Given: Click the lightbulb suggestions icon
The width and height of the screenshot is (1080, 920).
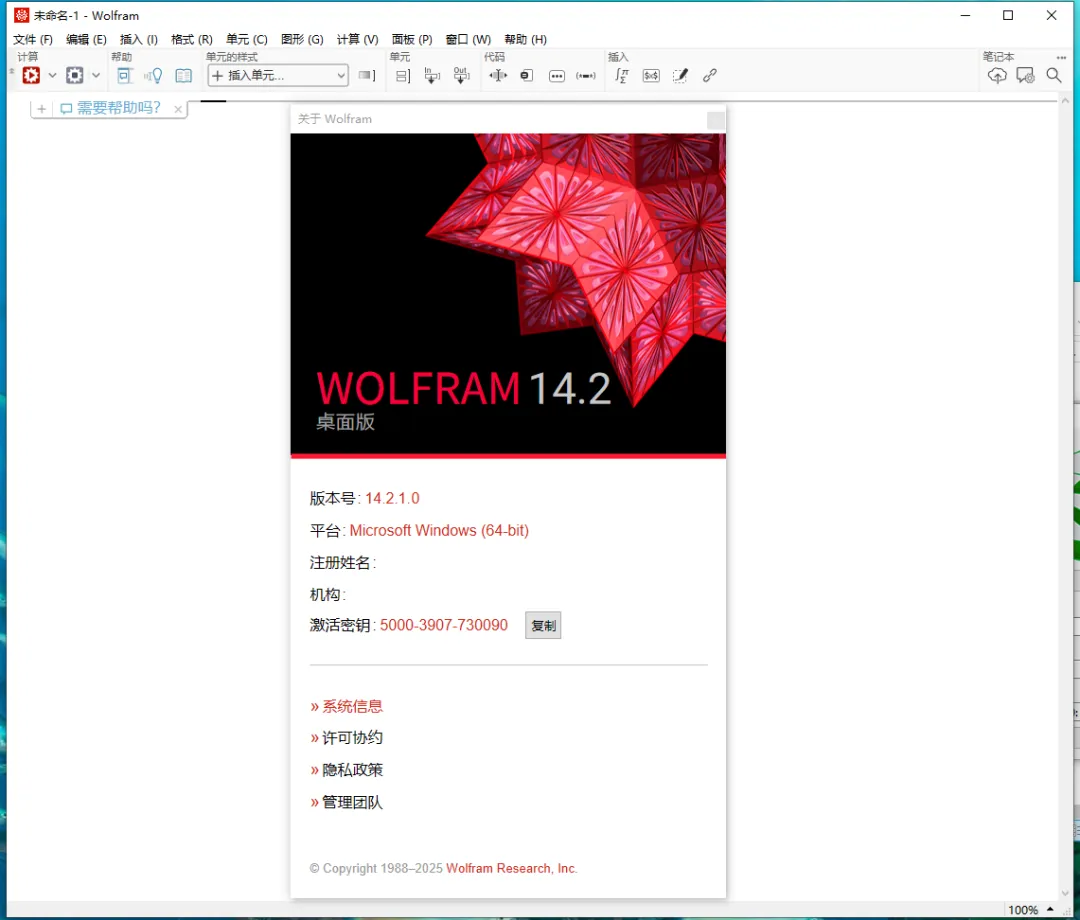Looking at the screenshot, I should [x=154, y=75].
